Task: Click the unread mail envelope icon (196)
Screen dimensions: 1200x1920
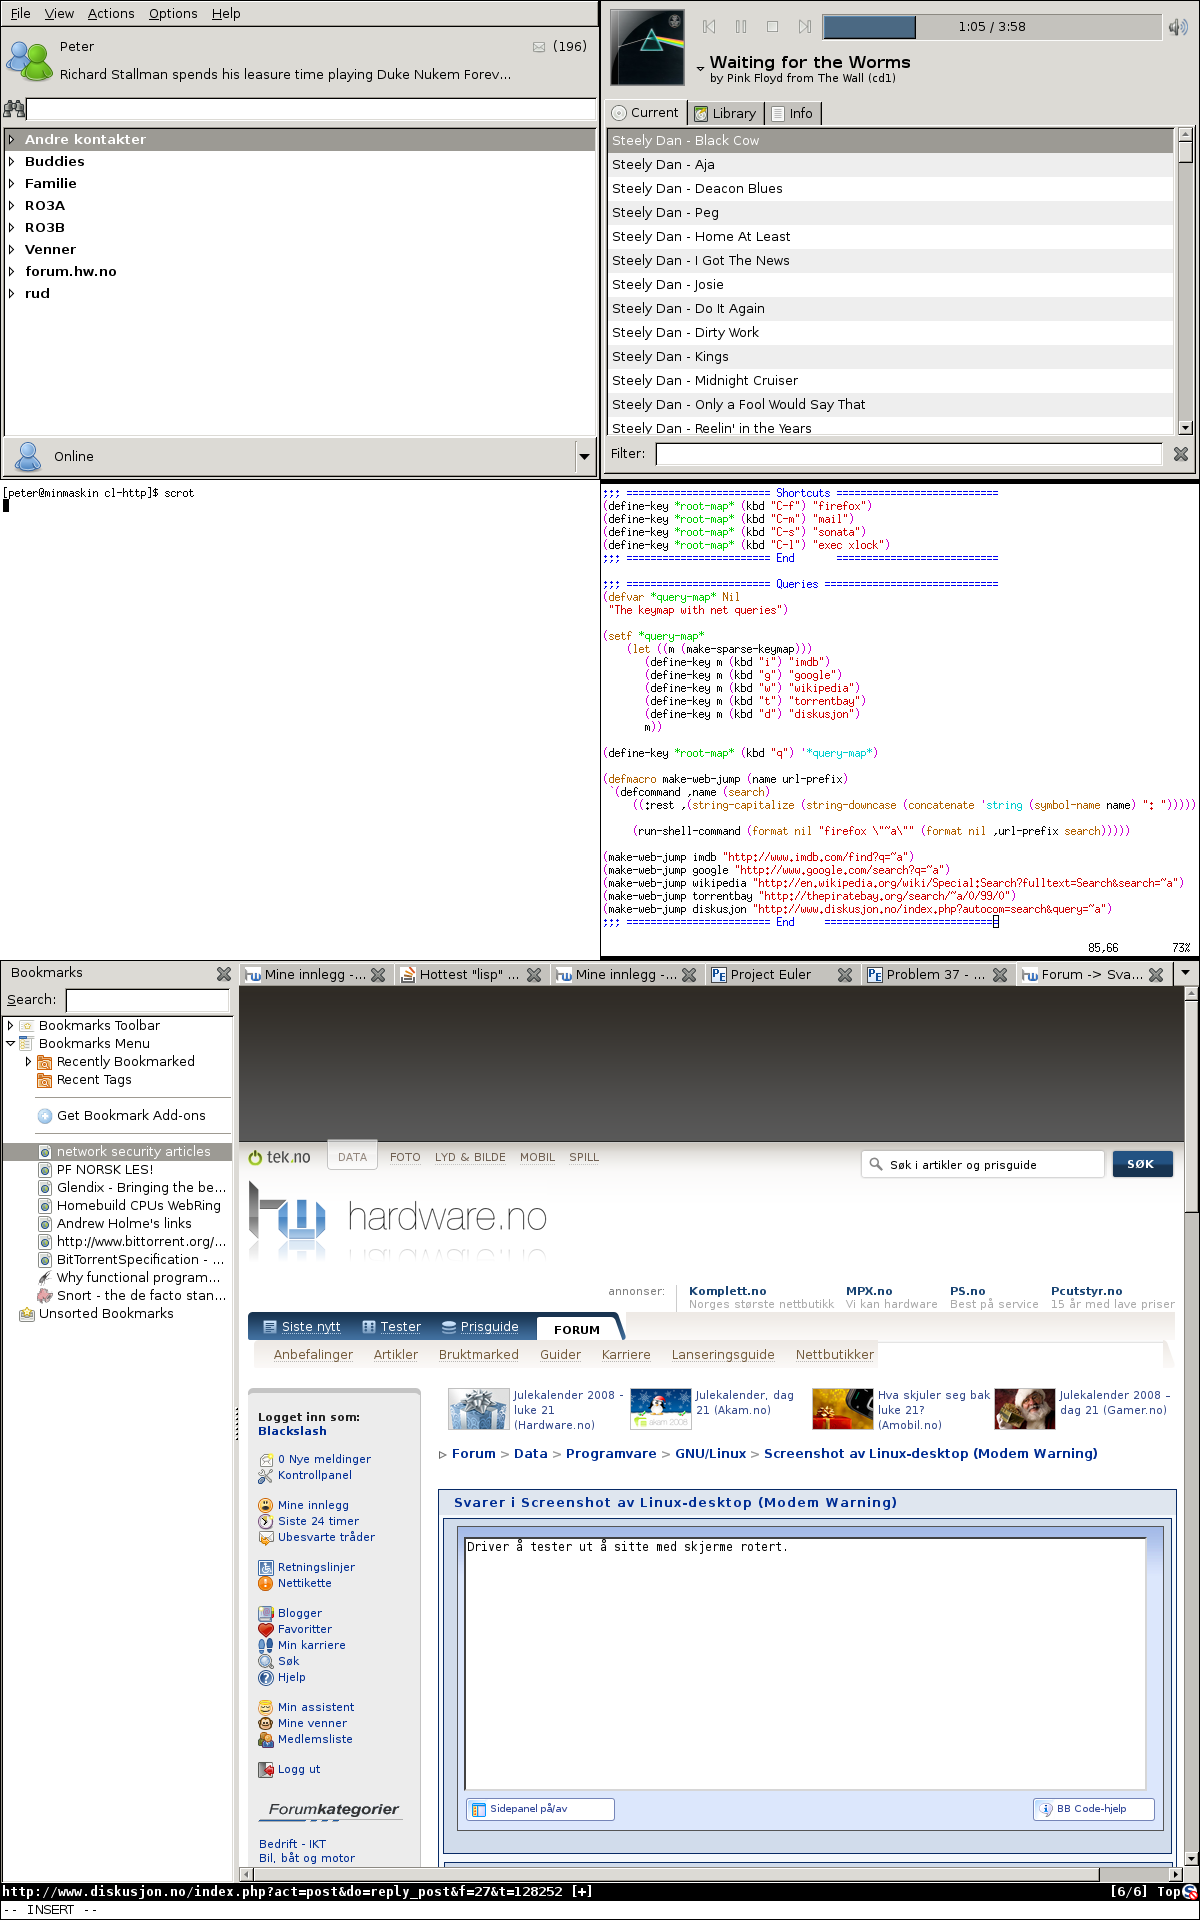Action: point(539,46)
